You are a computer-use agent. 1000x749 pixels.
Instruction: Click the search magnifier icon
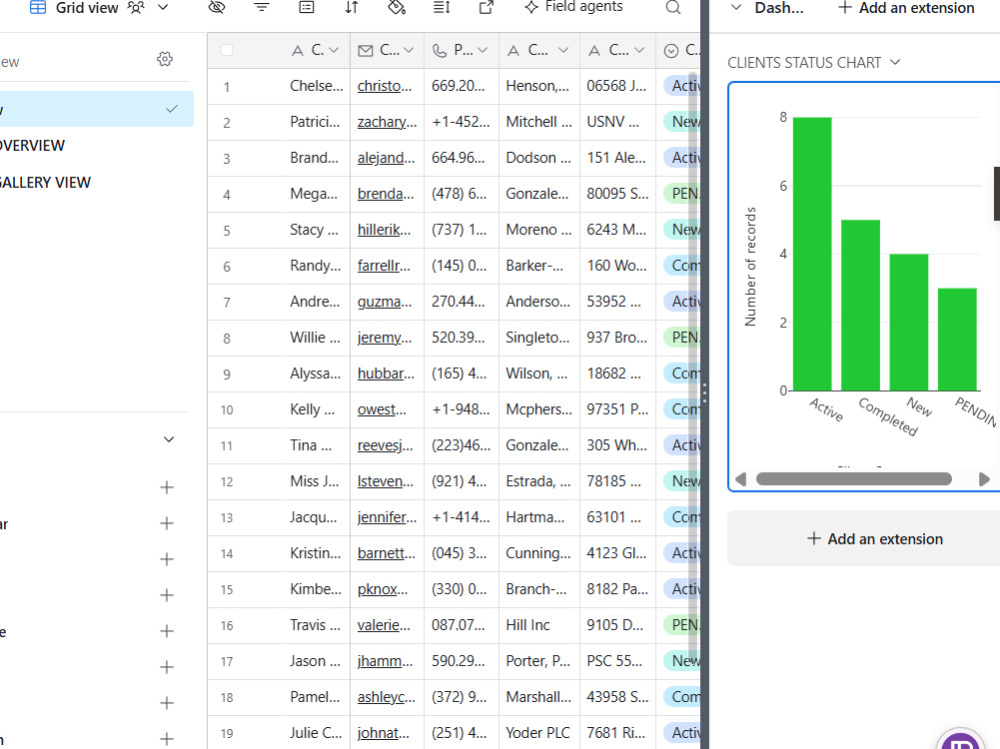pos(673,8)
